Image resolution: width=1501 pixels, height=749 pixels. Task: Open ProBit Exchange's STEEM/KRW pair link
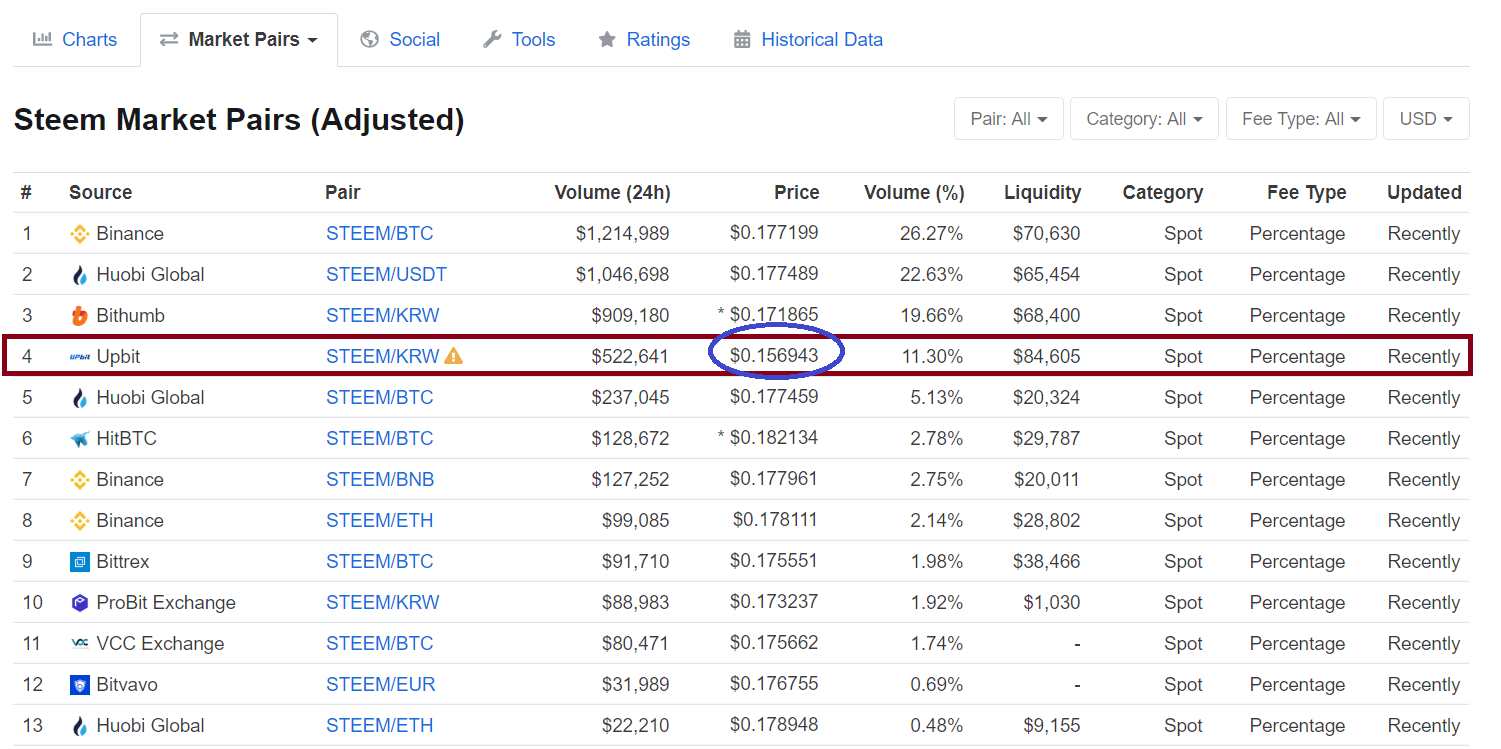pos(383,603)
